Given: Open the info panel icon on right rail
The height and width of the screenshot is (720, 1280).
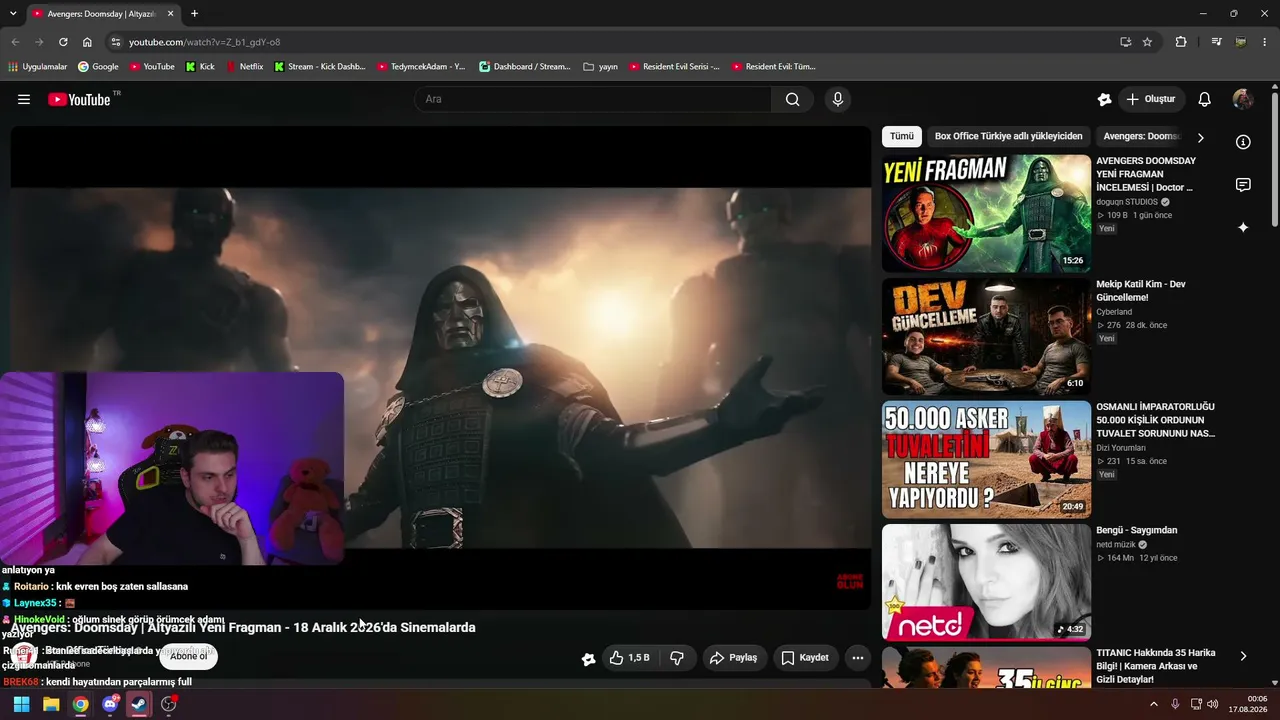Looking at the screenshot, I should point(1243,142).
